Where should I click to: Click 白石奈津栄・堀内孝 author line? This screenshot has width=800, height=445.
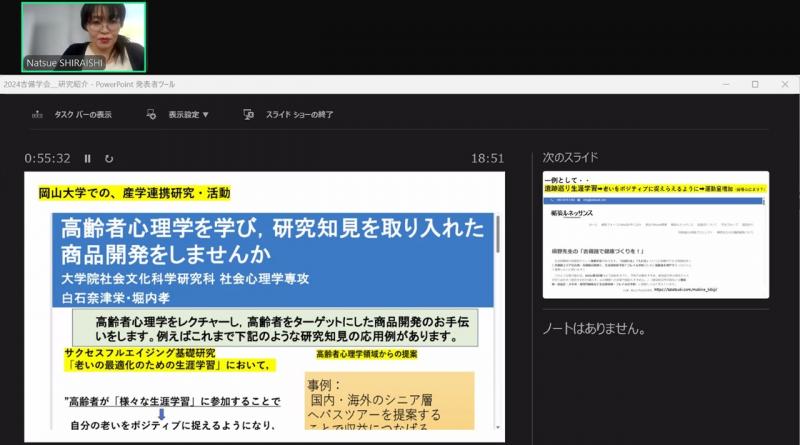click(x=116, y=298)
